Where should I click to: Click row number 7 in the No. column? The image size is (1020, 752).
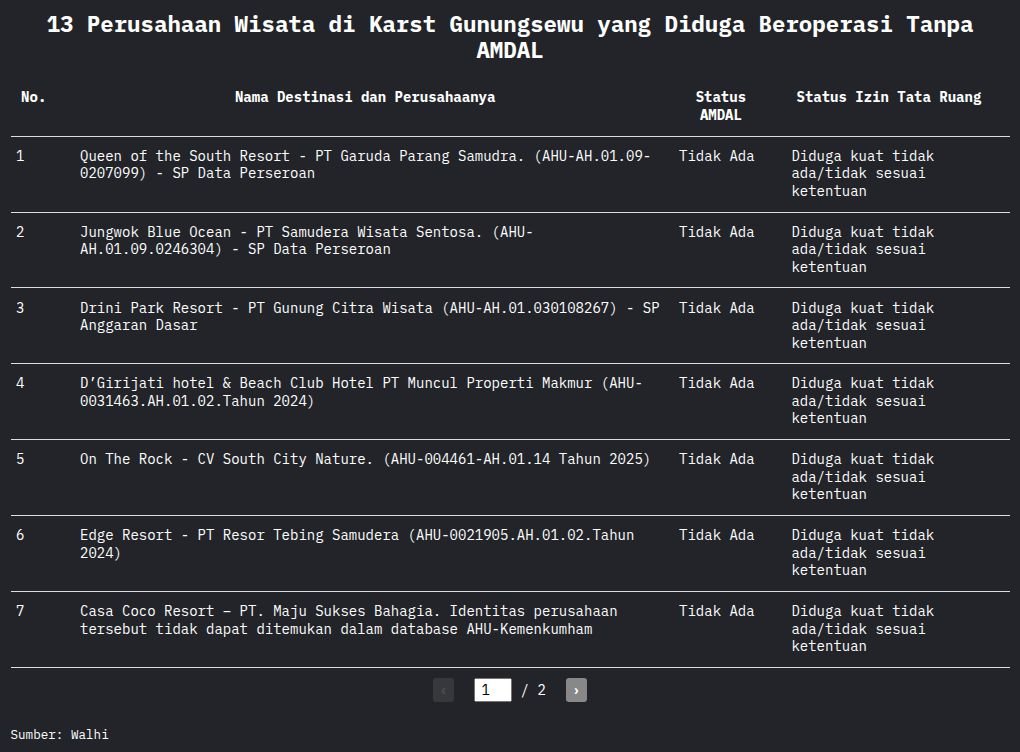[x=20, y=611]
